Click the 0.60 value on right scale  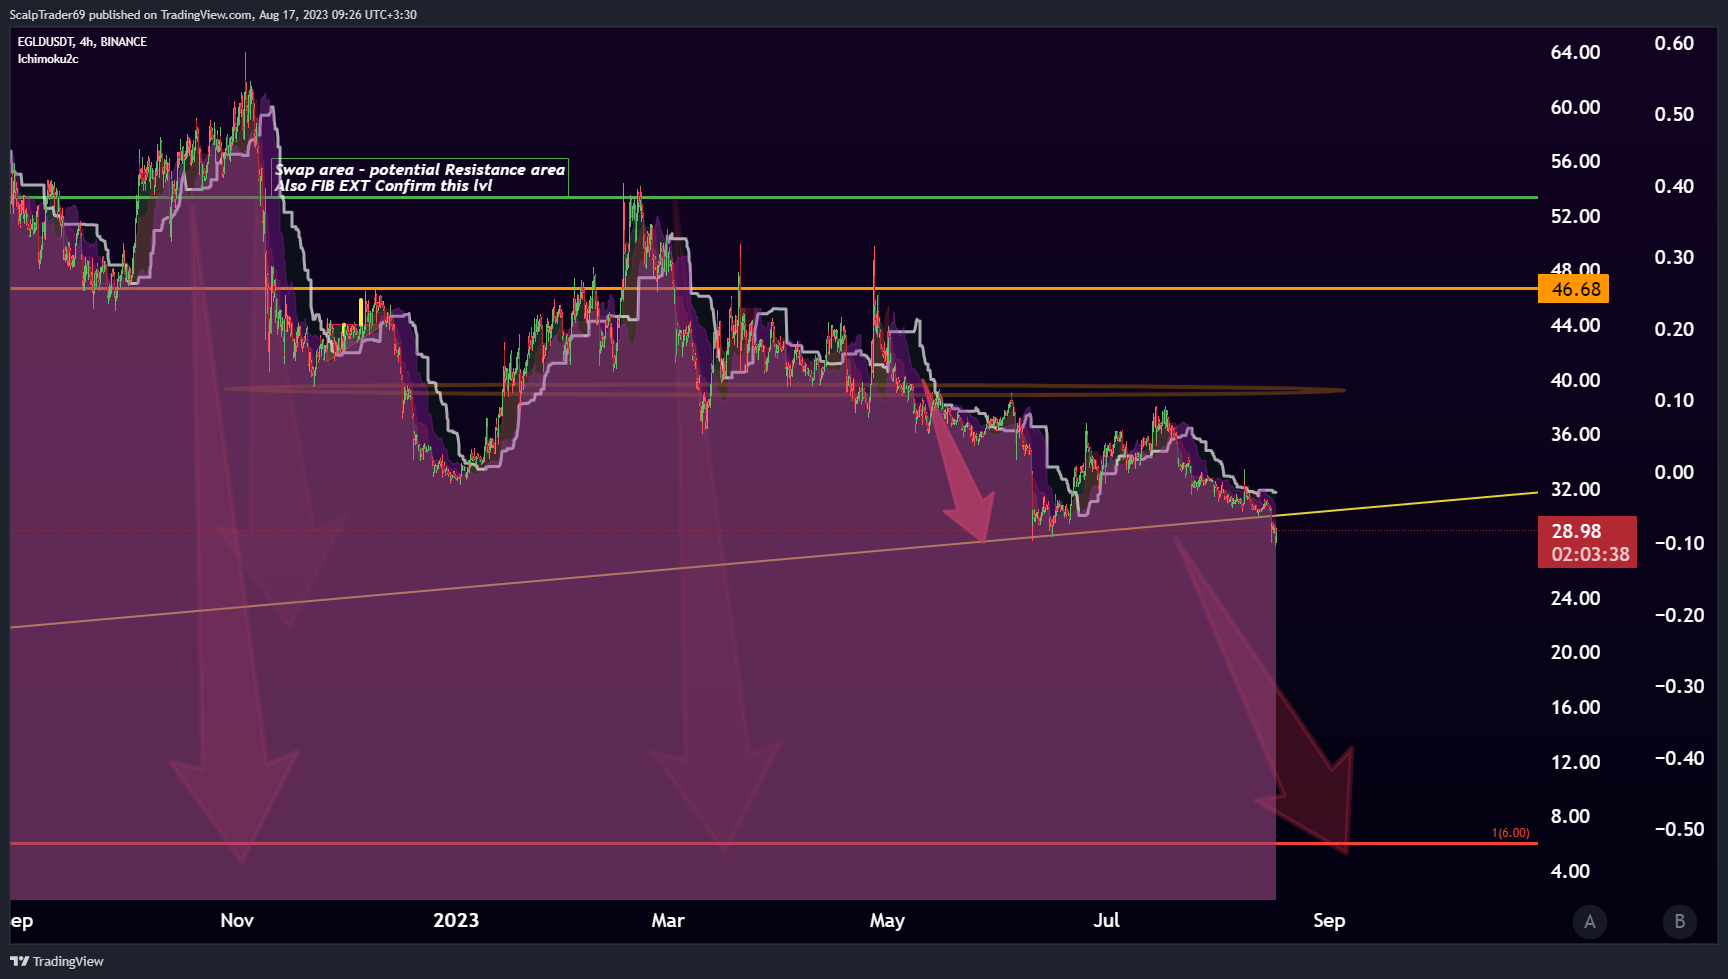point(1674,43)
